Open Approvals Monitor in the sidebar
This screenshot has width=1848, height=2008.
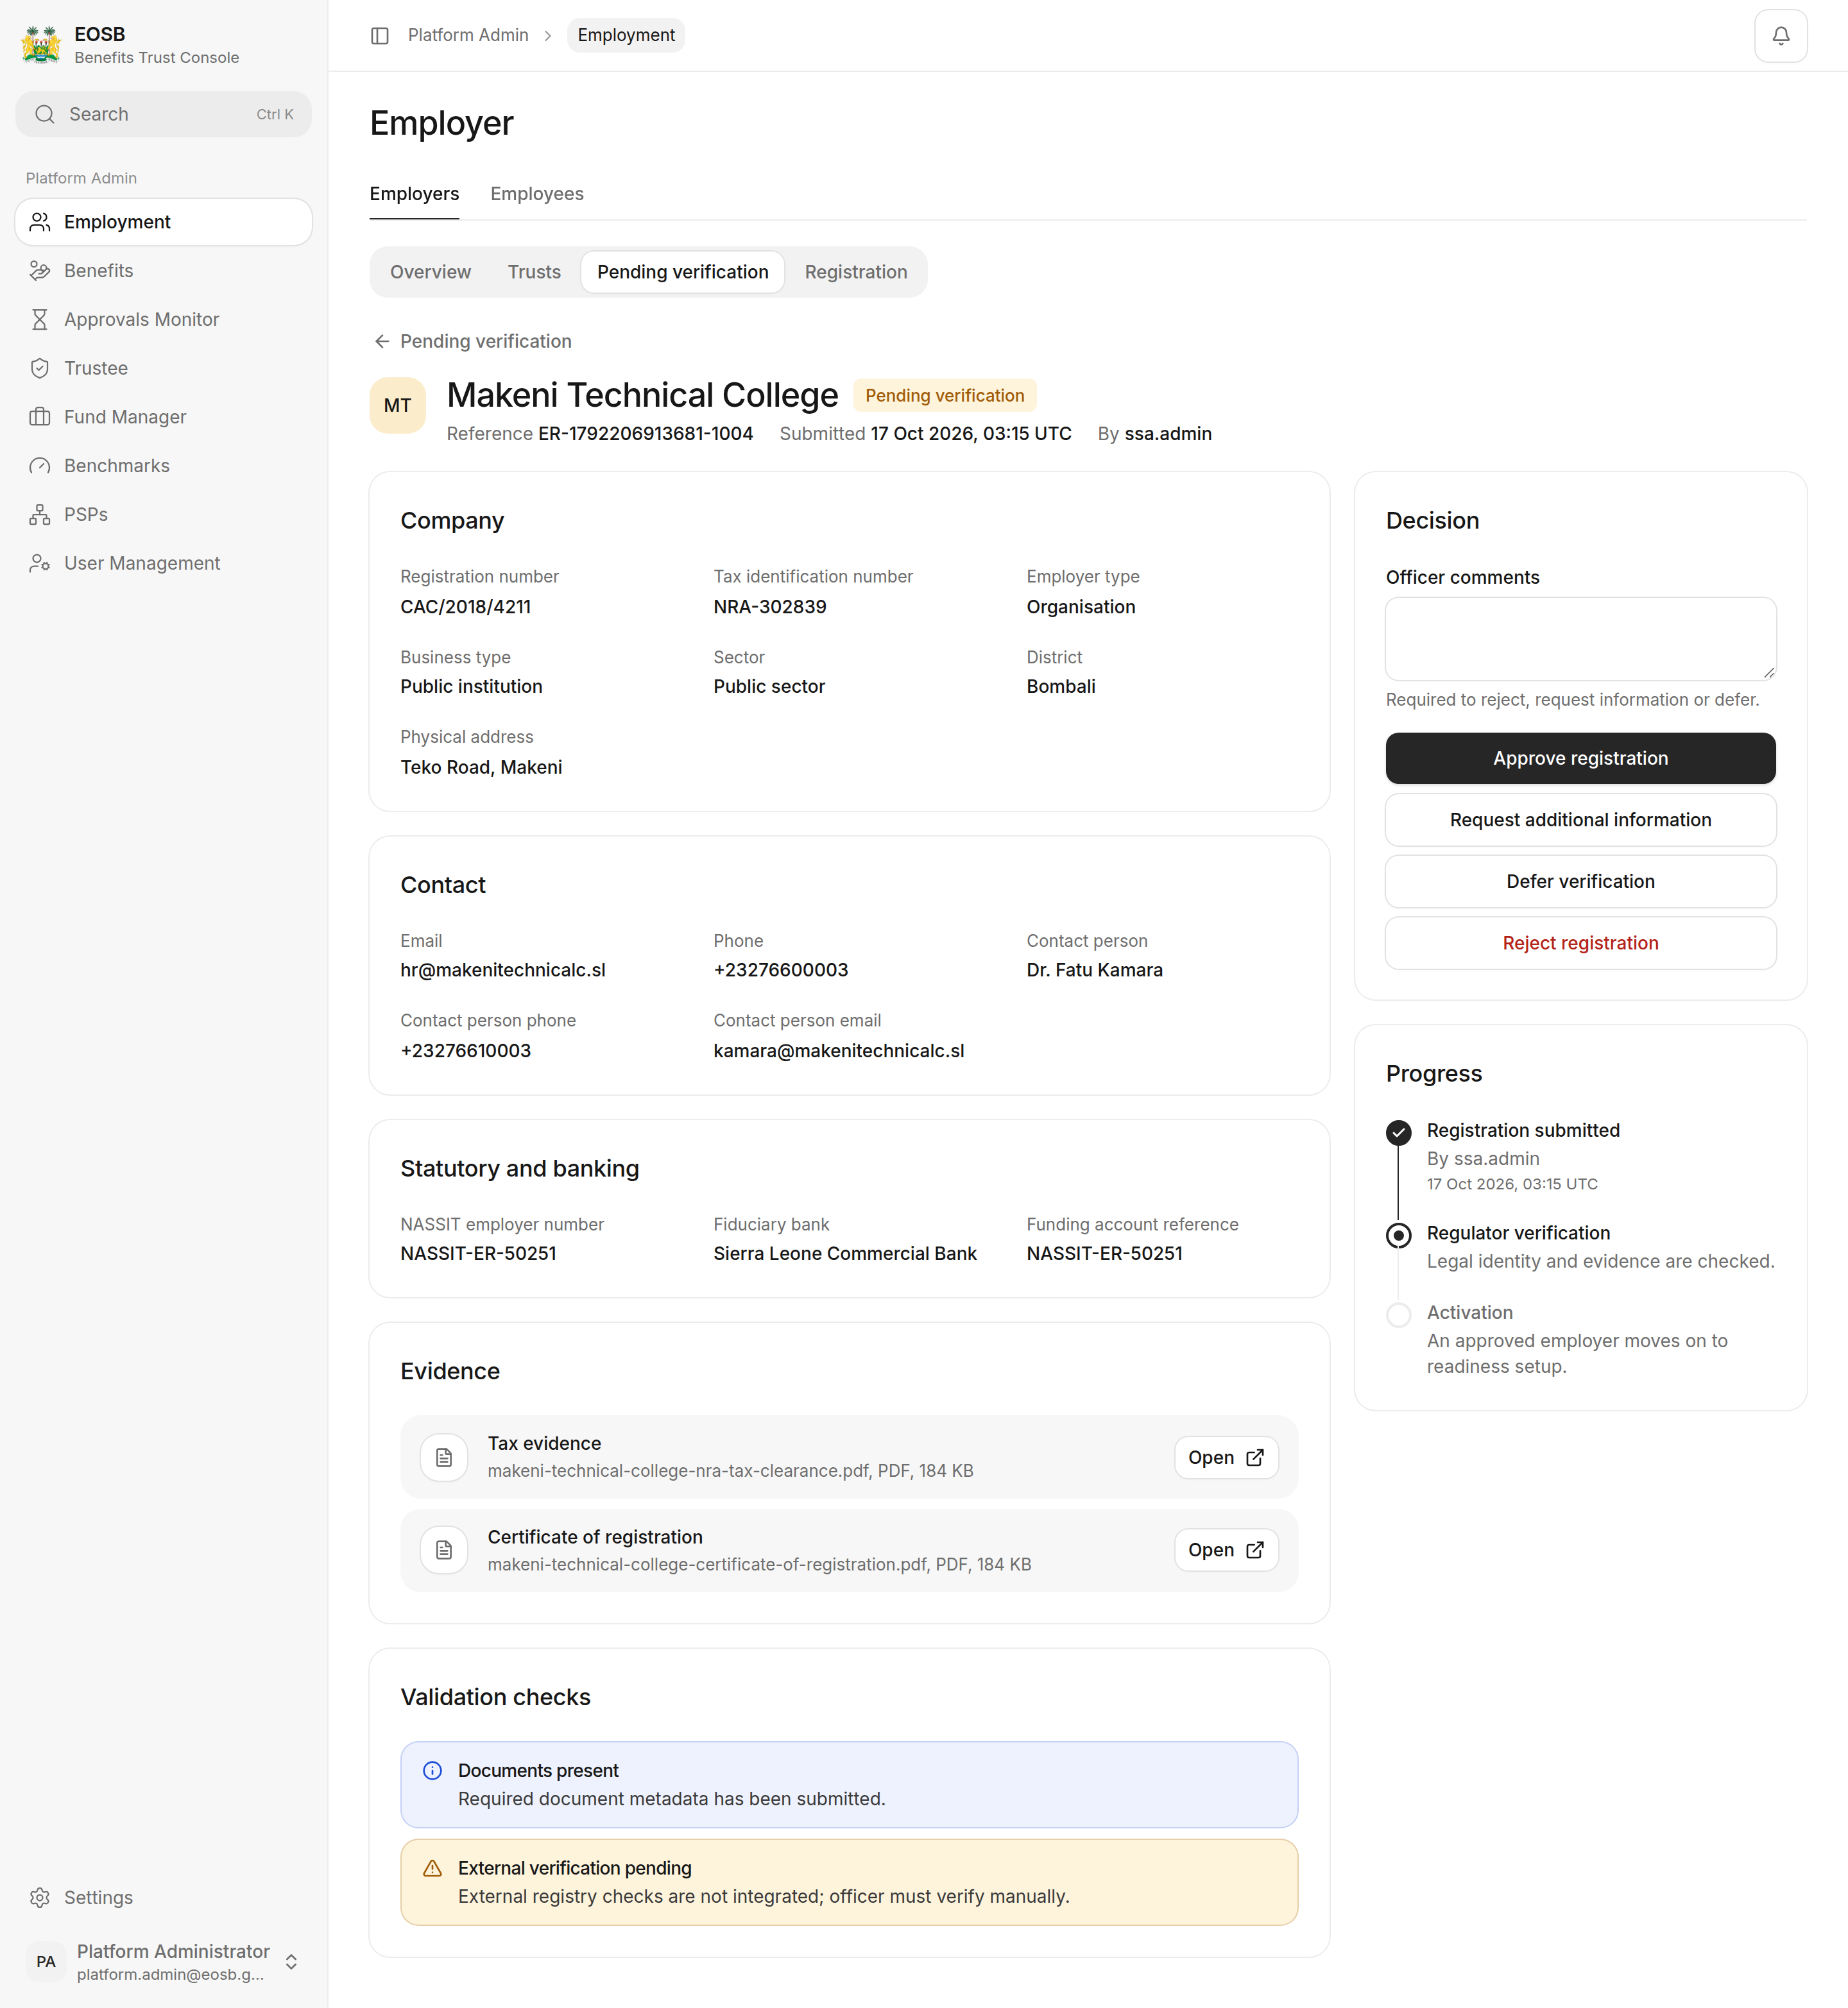click(x=164, y=320)
